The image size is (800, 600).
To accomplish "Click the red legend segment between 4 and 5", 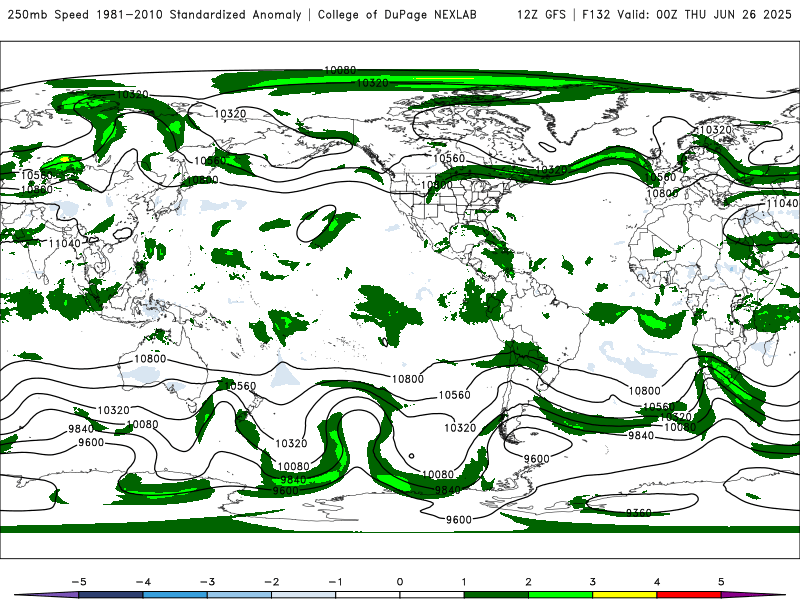I will [x=689, y=595].
